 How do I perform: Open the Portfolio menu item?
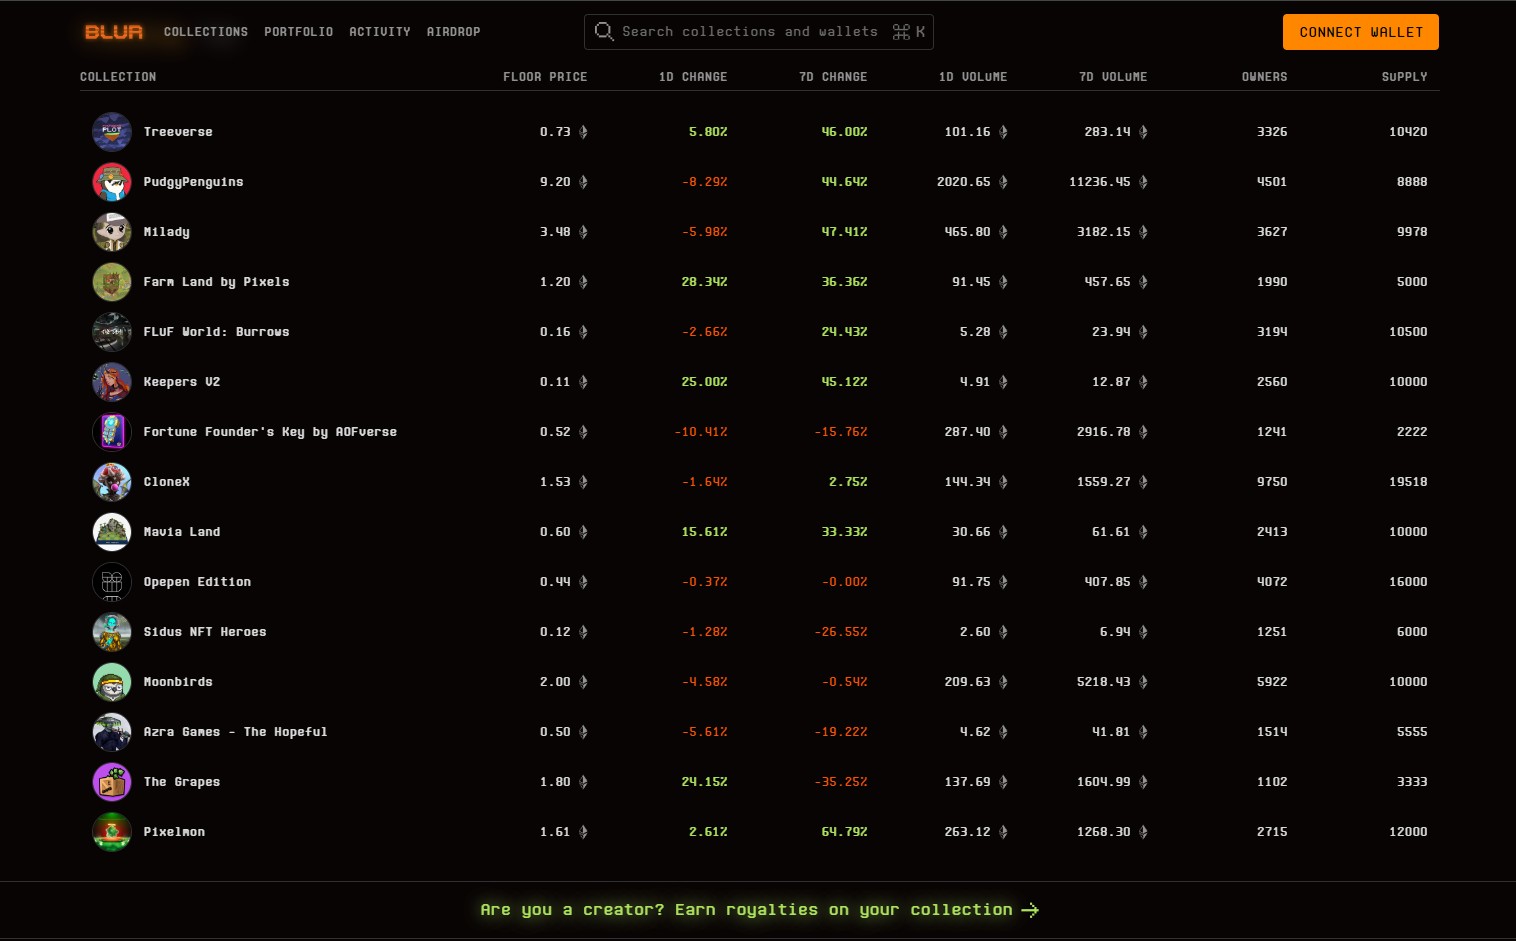(298, 32)
